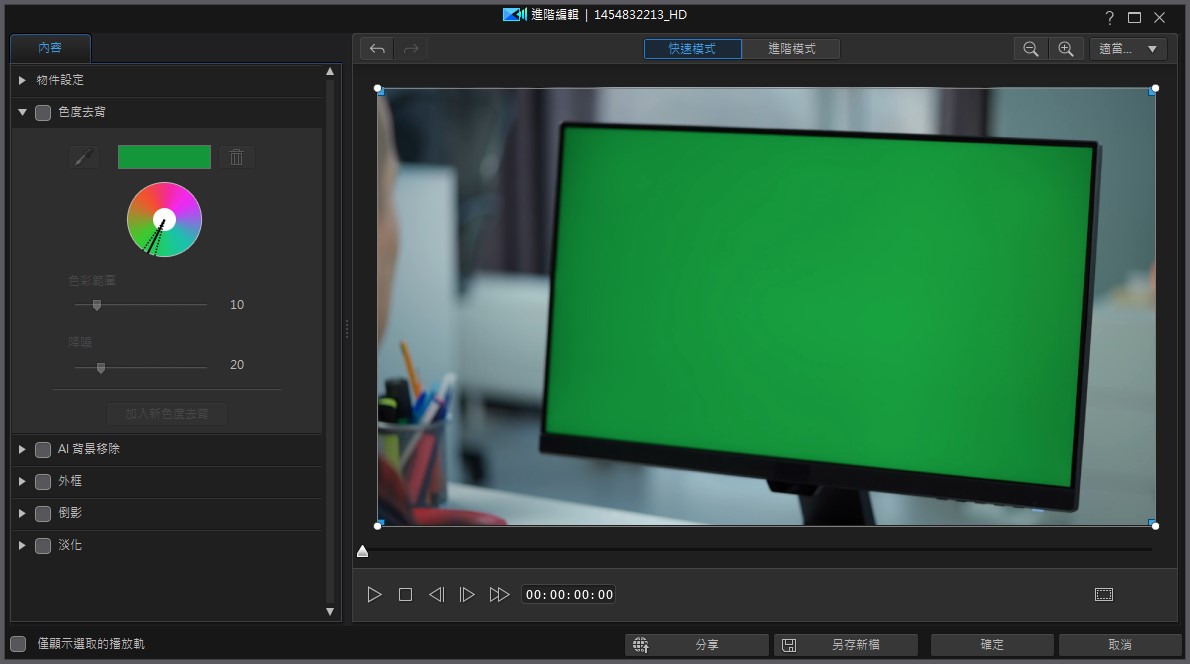Enable the 色度去背 checkbox
This screenshot has height=664, width=1190.
pyautogui.click(x=43, y=113)
